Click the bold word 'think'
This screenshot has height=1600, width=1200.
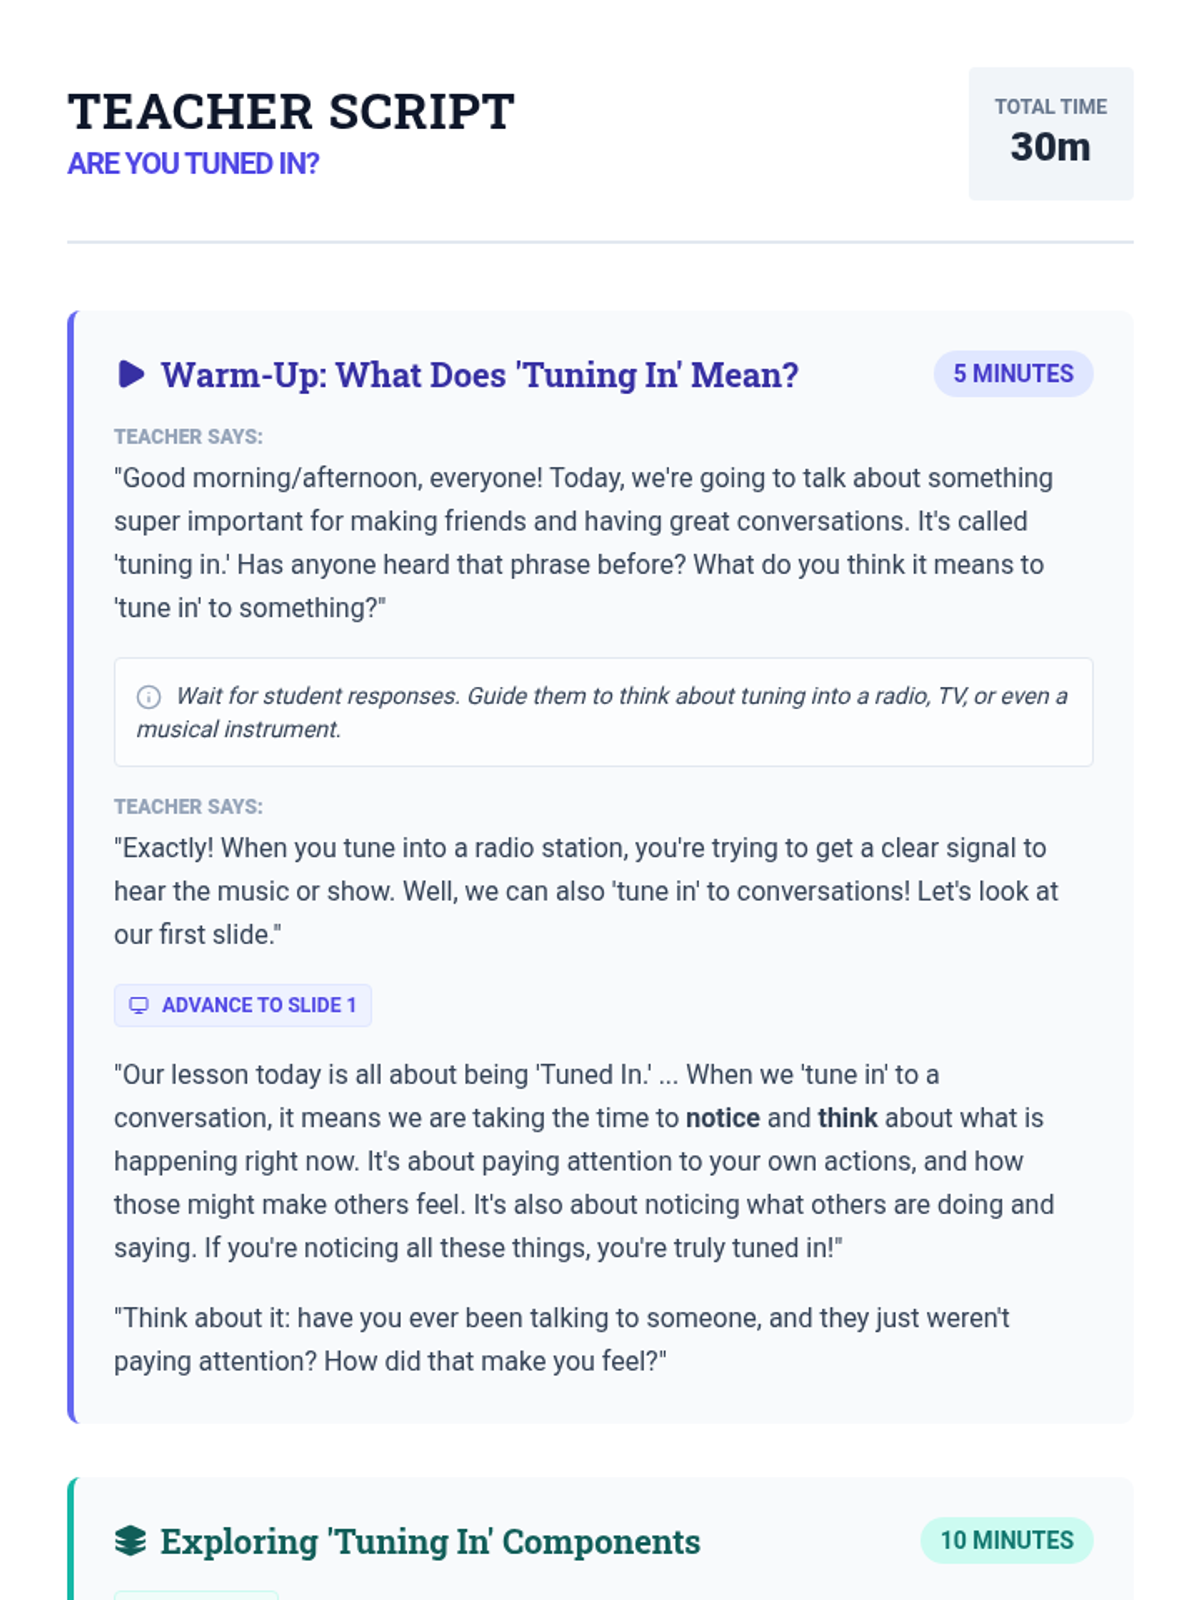tap(847, 1118)
